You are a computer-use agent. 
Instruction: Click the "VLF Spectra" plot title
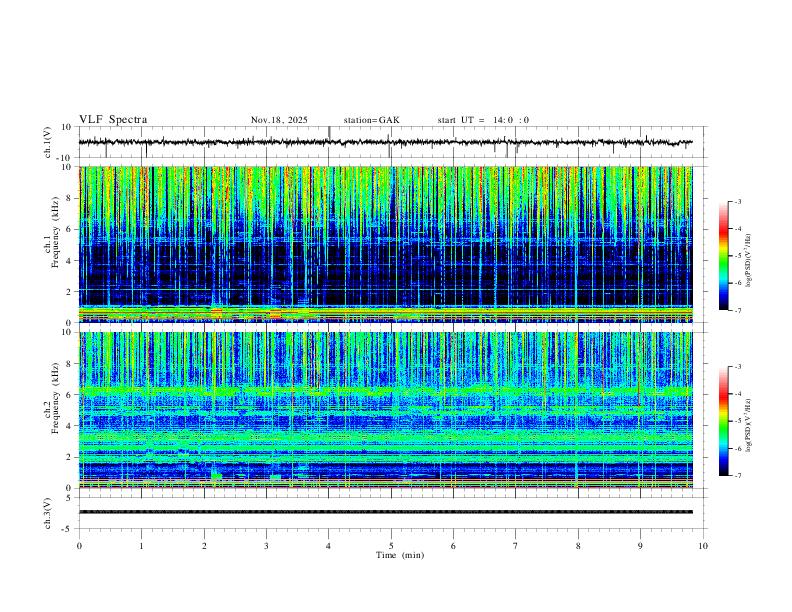tap(113, 120)
